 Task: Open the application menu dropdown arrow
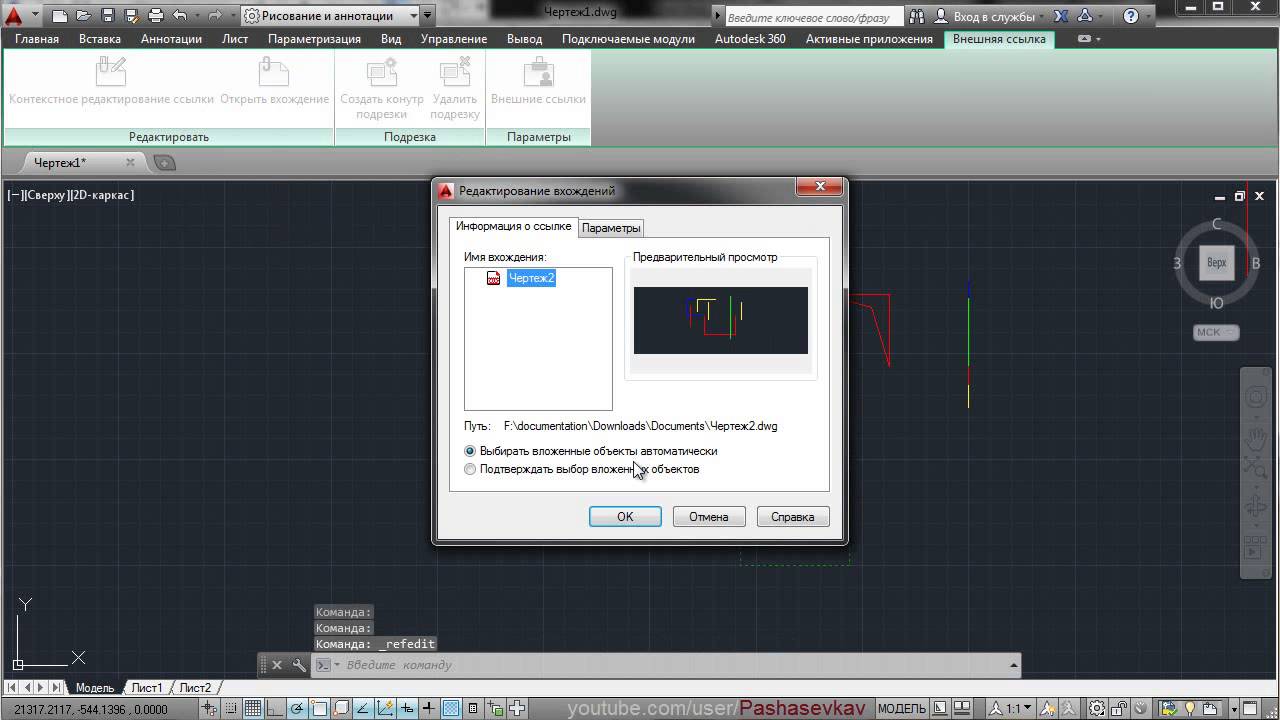point(33,16)
